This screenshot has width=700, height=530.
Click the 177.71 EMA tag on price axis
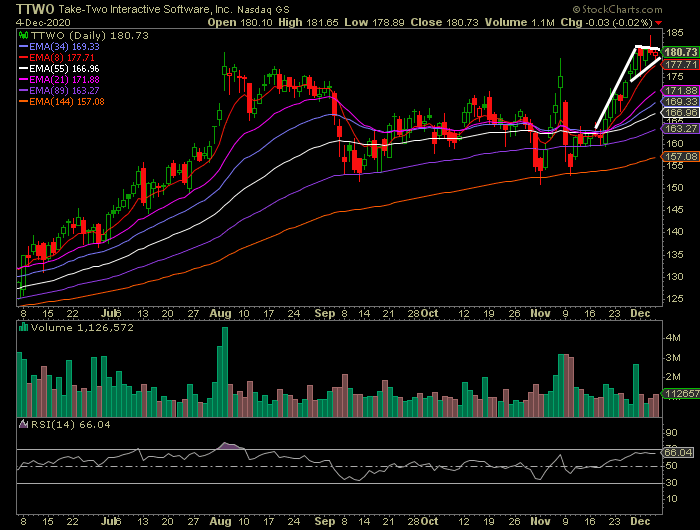coord(680,65)
